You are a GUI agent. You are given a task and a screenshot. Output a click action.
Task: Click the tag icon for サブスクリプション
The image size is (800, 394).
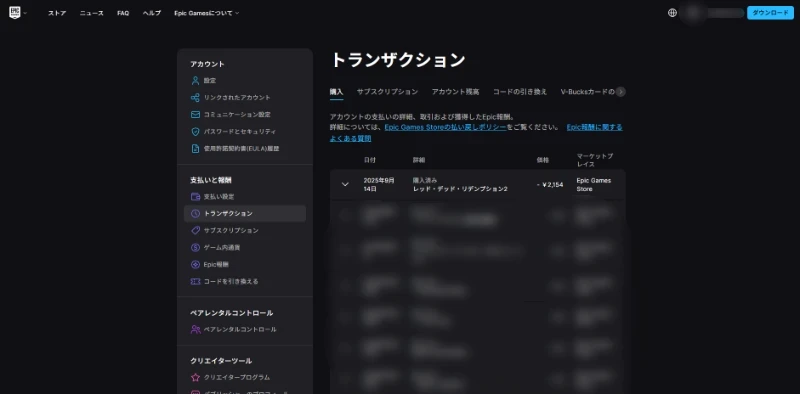click(195, 231)
